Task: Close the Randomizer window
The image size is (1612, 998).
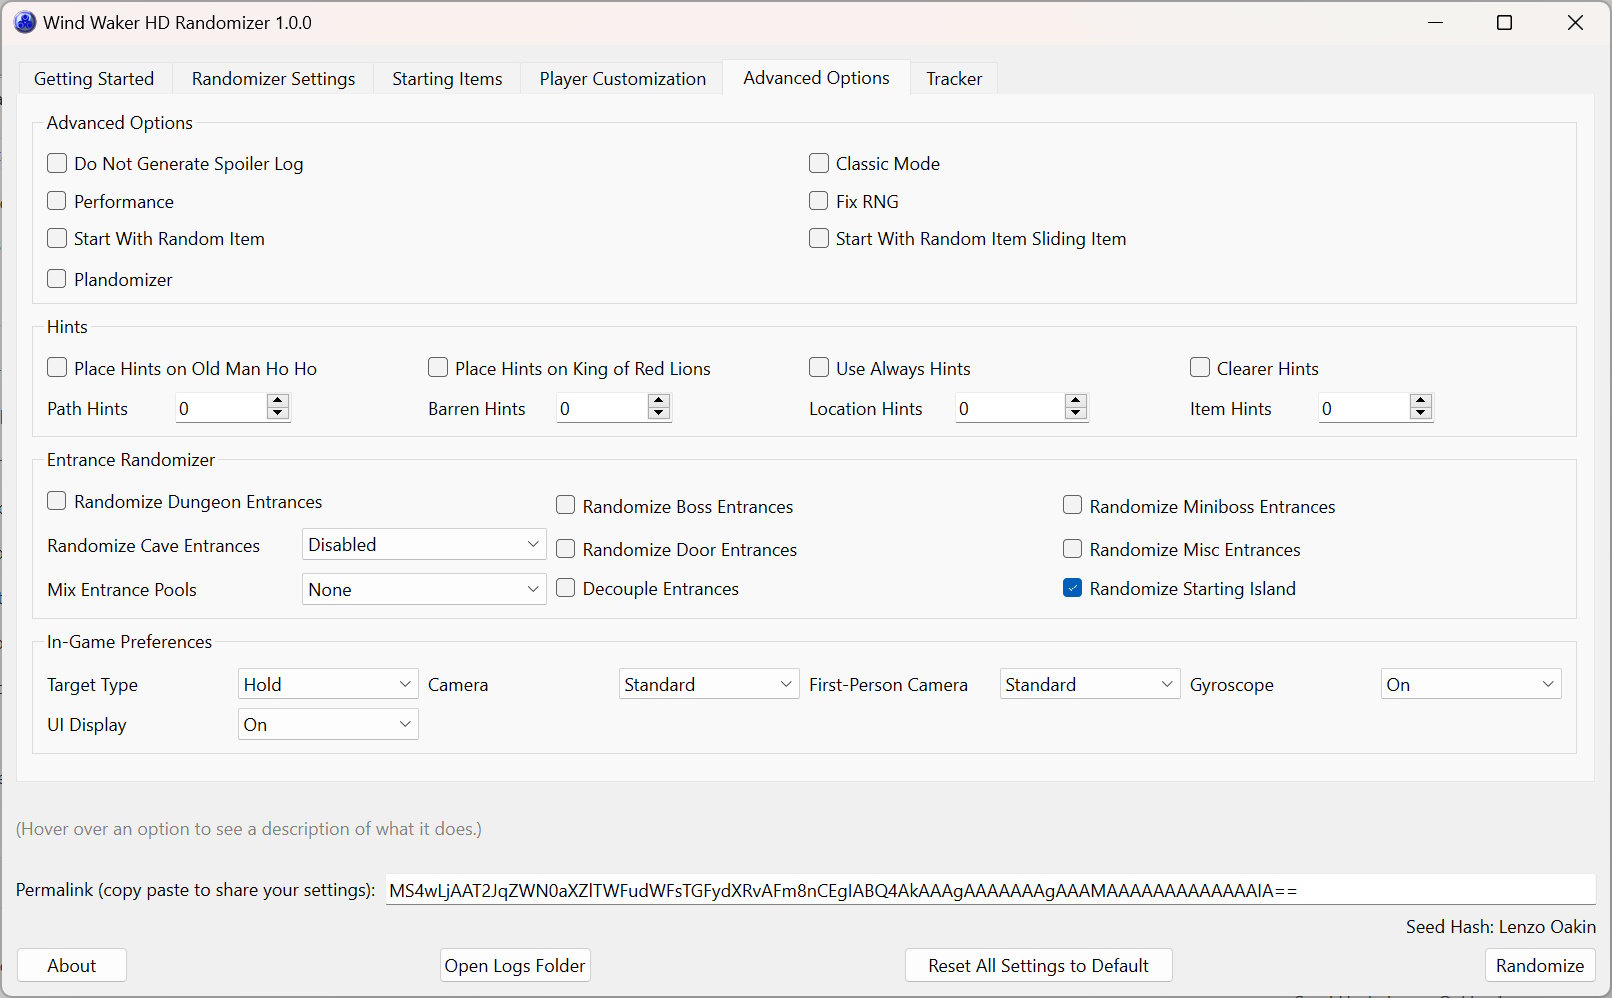Action: pyautogui.click(x=1575, y=22)
